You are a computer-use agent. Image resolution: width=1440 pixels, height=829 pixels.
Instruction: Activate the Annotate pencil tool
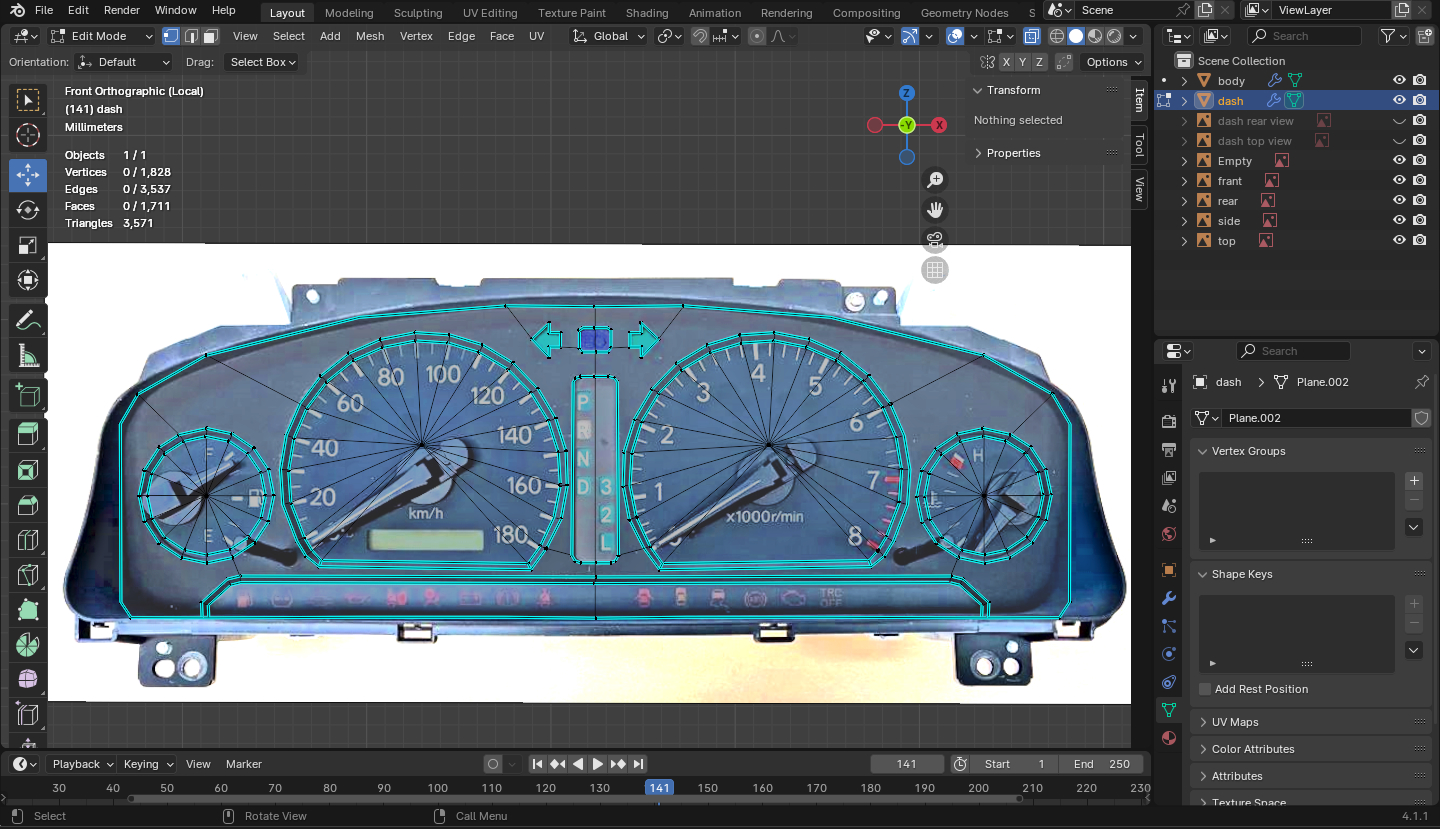pyautogui.click(x=28, y=321)
